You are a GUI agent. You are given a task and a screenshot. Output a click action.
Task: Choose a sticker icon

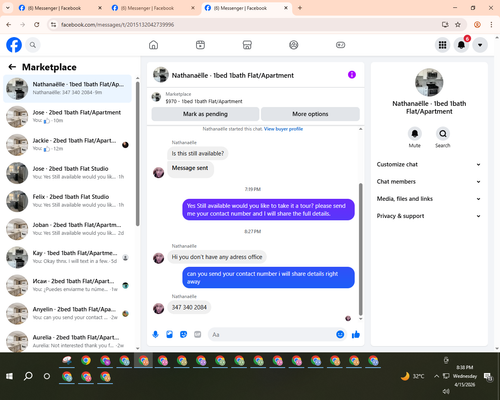183,334
